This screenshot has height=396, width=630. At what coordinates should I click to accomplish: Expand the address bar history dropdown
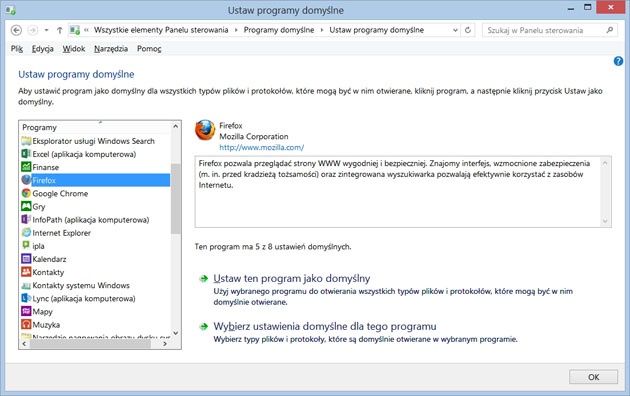455,30
